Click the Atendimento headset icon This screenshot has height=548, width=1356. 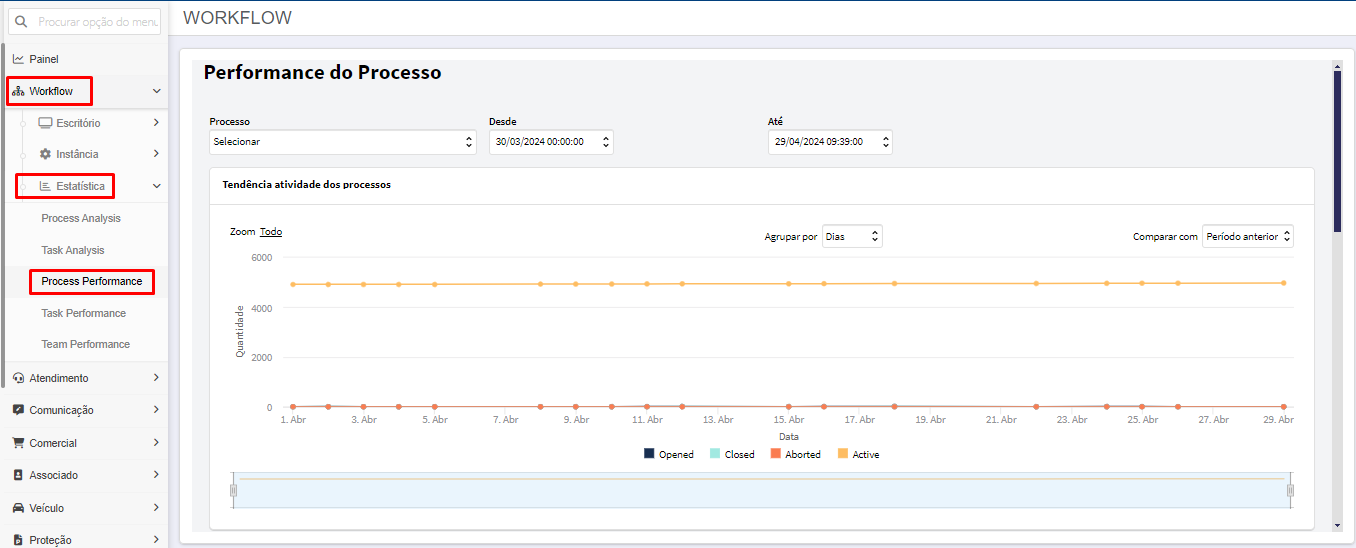pos(18,378)
